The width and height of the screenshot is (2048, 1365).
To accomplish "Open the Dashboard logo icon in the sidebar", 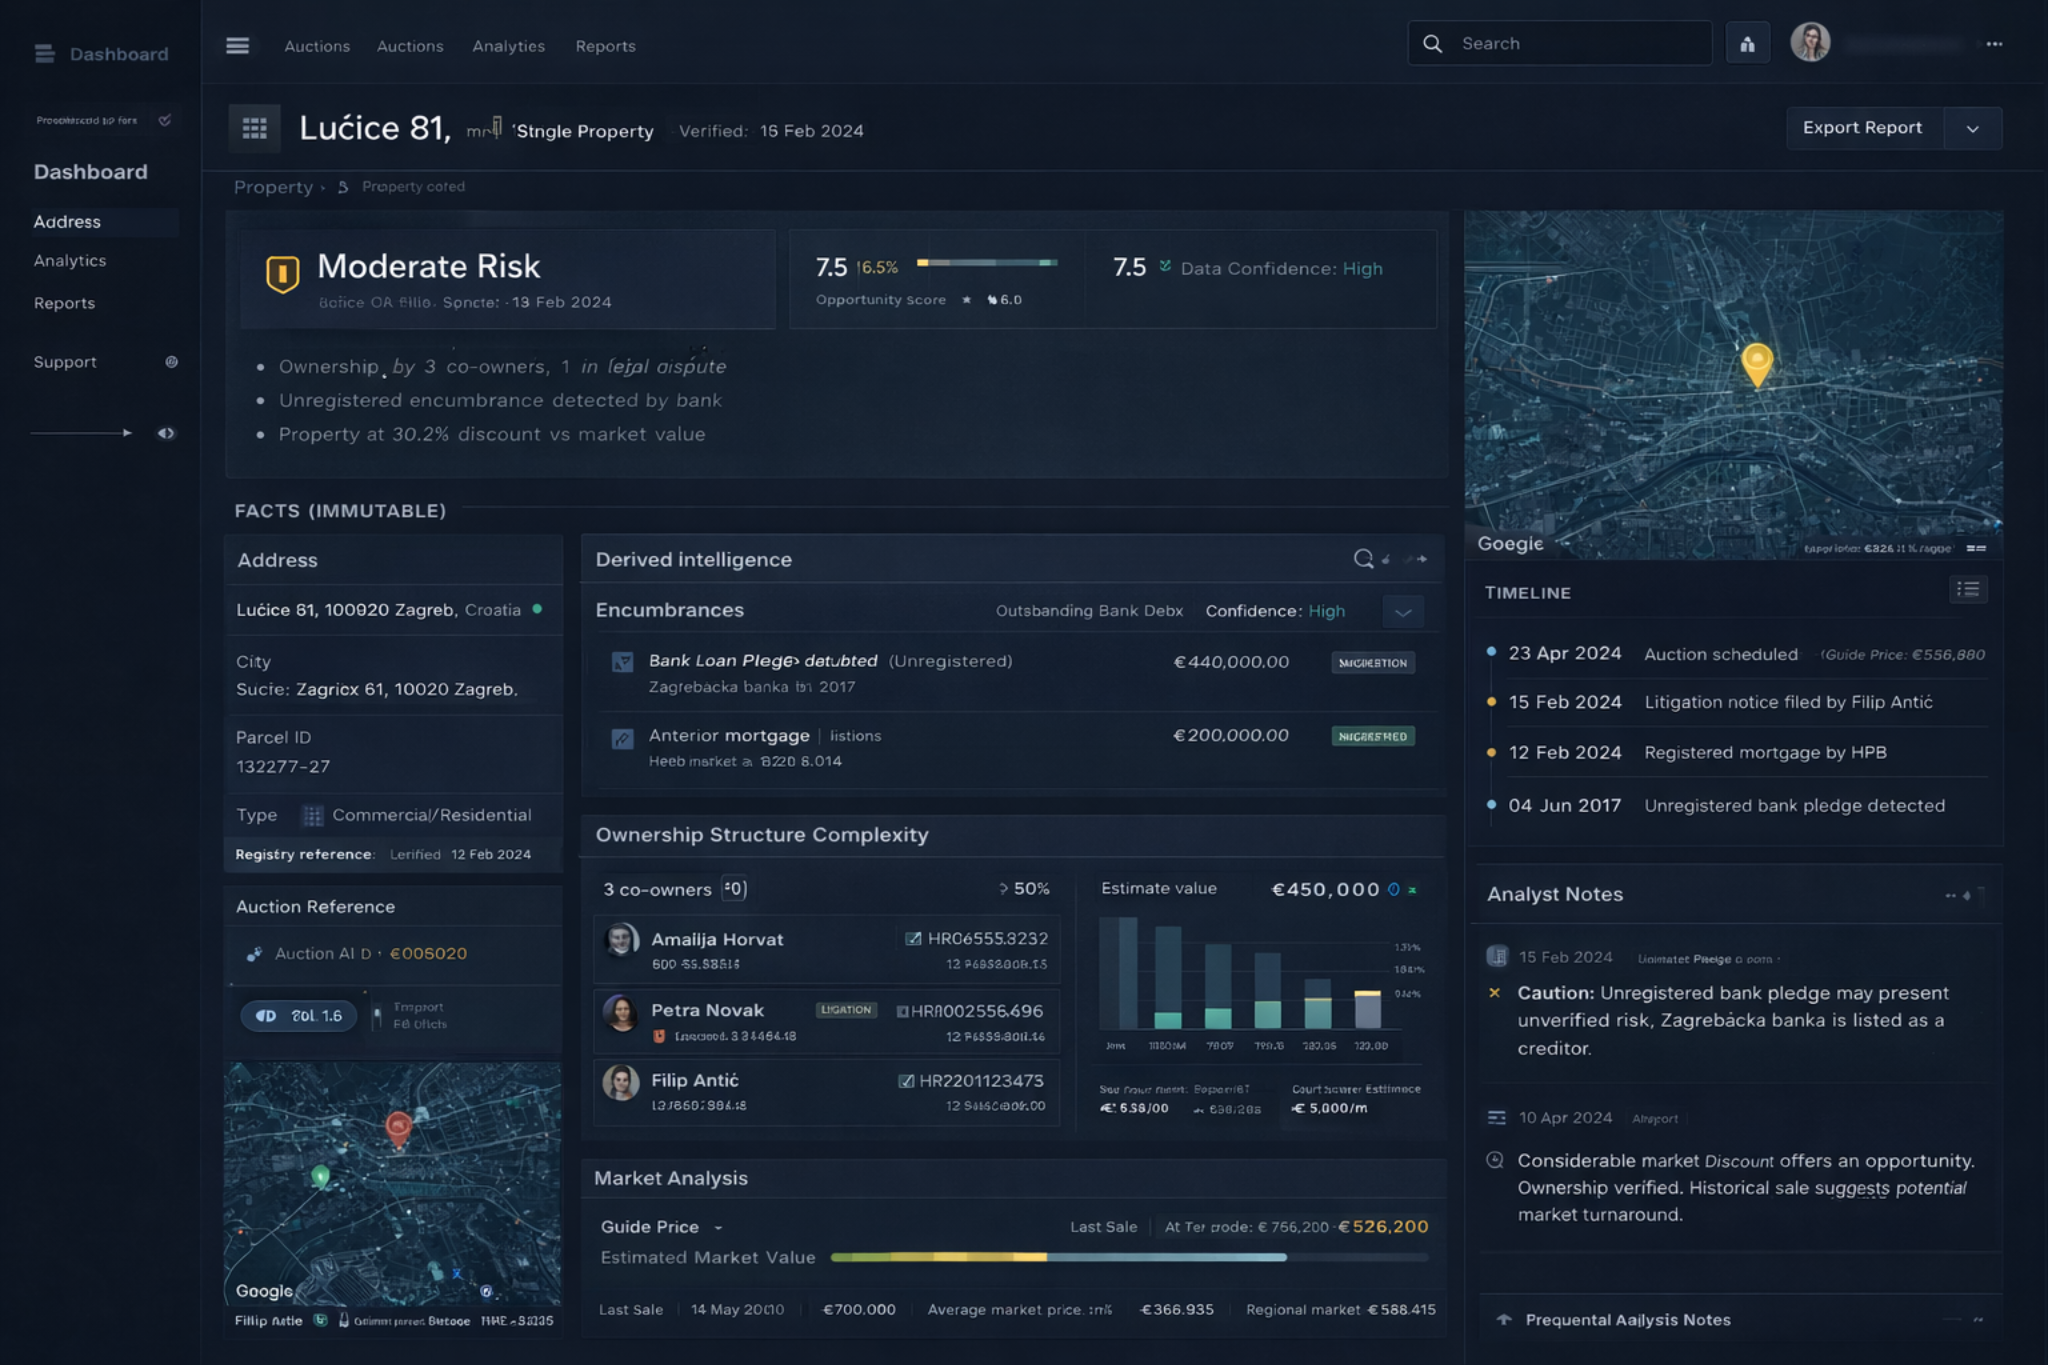I will [x=44, y=54].
